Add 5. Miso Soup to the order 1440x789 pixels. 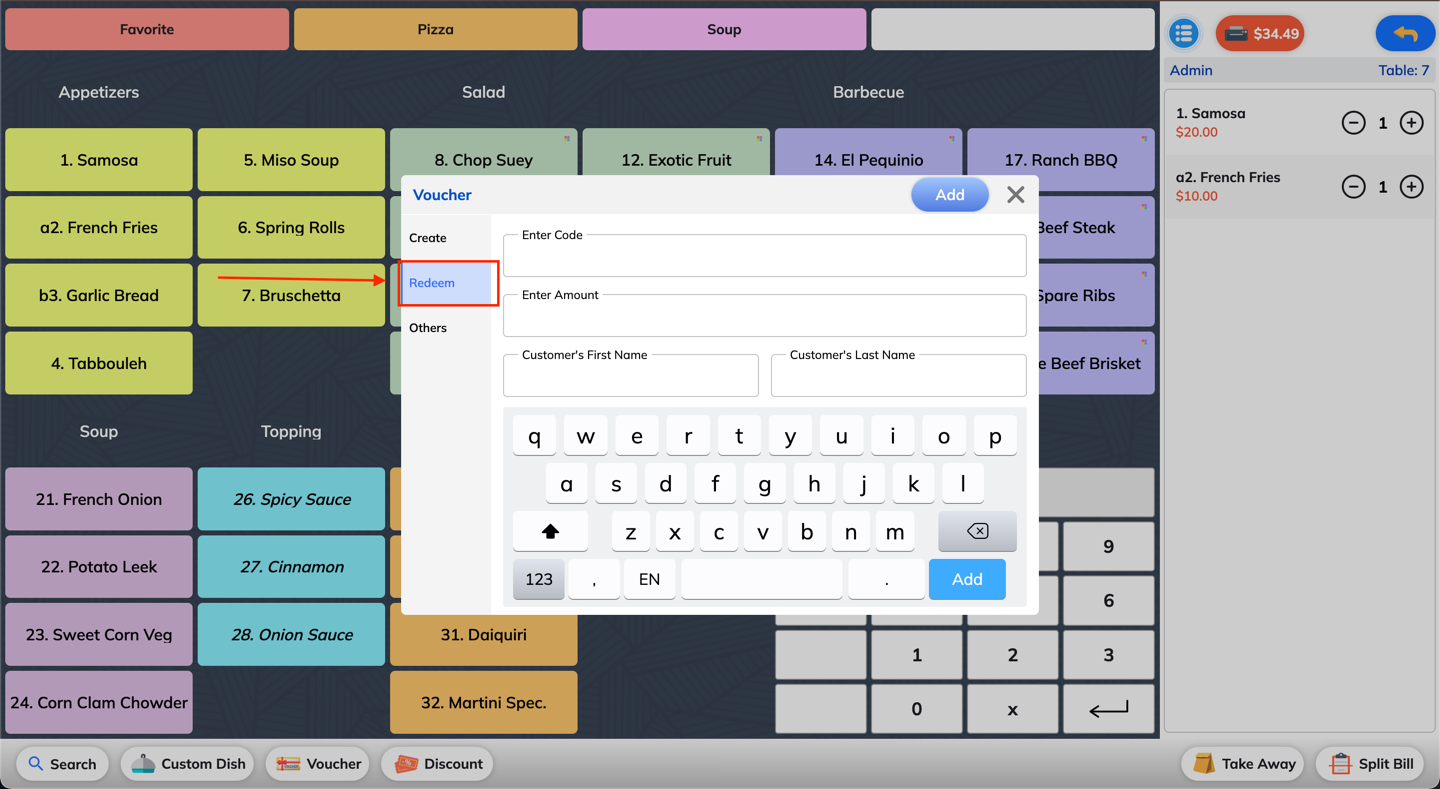291,160
